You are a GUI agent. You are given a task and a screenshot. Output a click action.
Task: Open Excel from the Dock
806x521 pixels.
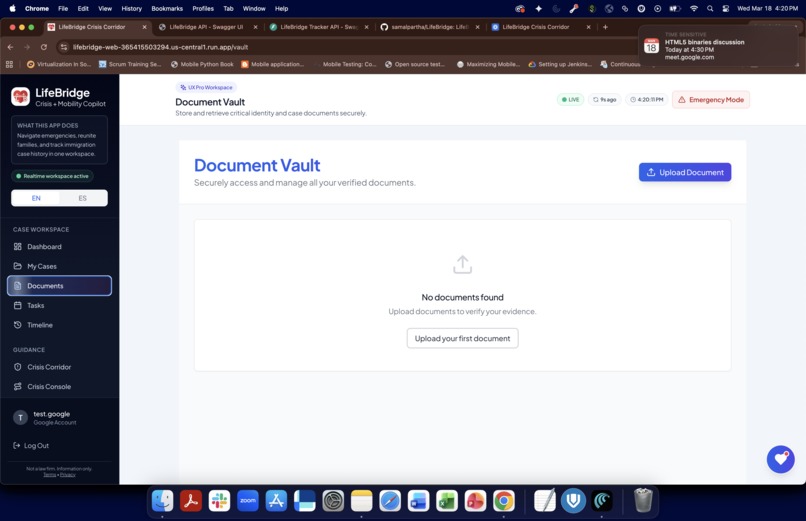pyautogui.click(x=447, y=500)
